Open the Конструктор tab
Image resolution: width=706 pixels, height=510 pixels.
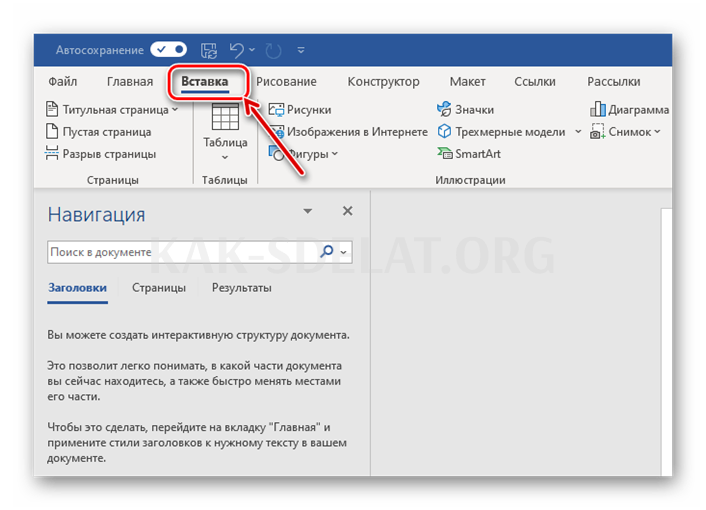(x=383, y=81)
